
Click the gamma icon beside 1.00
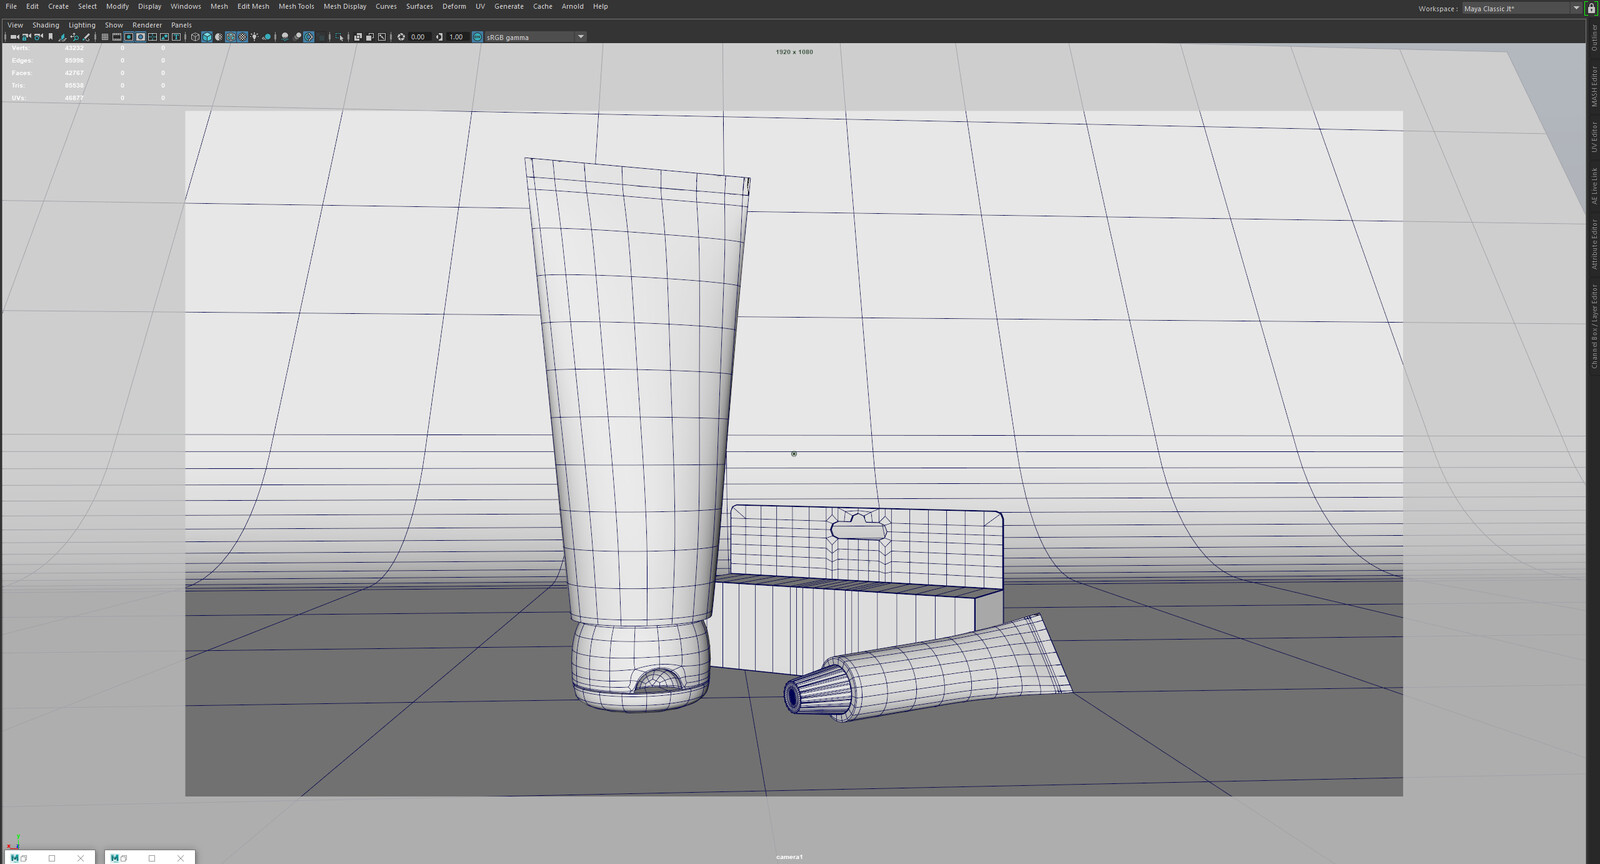439,37
